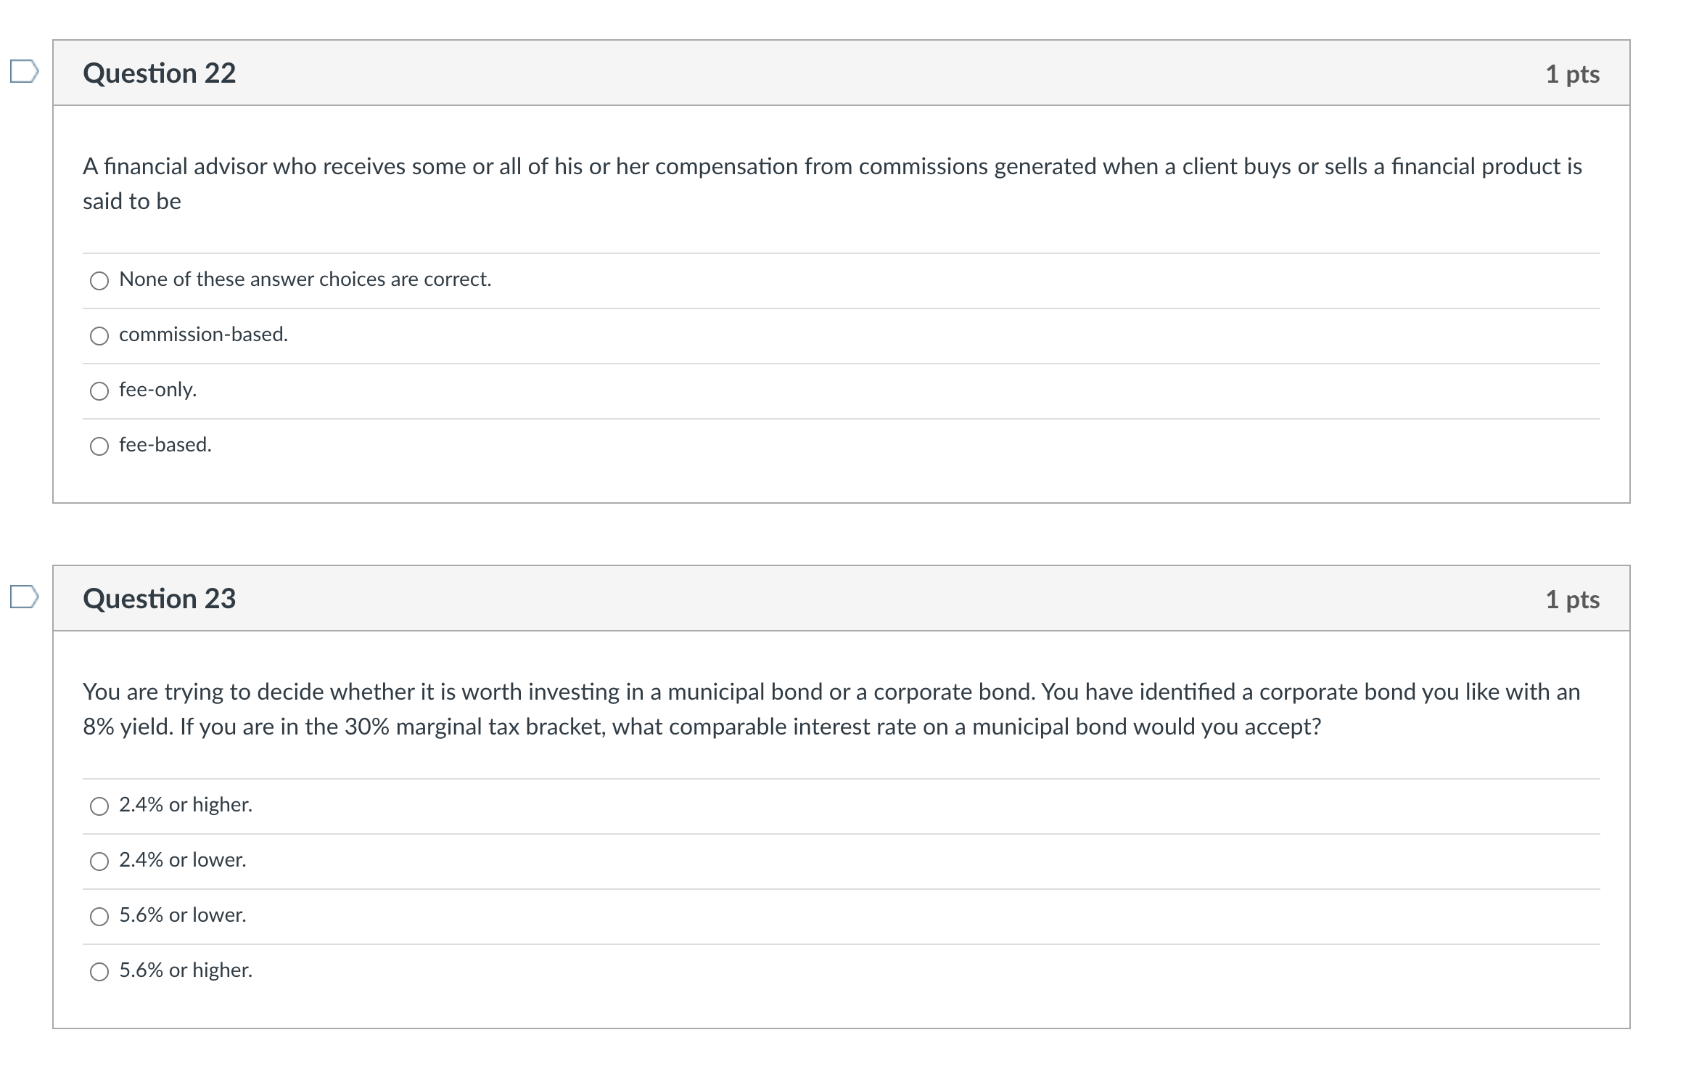This screenshot has width=1707, height=1080.
Task: Select radio button for 'fee-only.'
Action: [x=99, y=390]
